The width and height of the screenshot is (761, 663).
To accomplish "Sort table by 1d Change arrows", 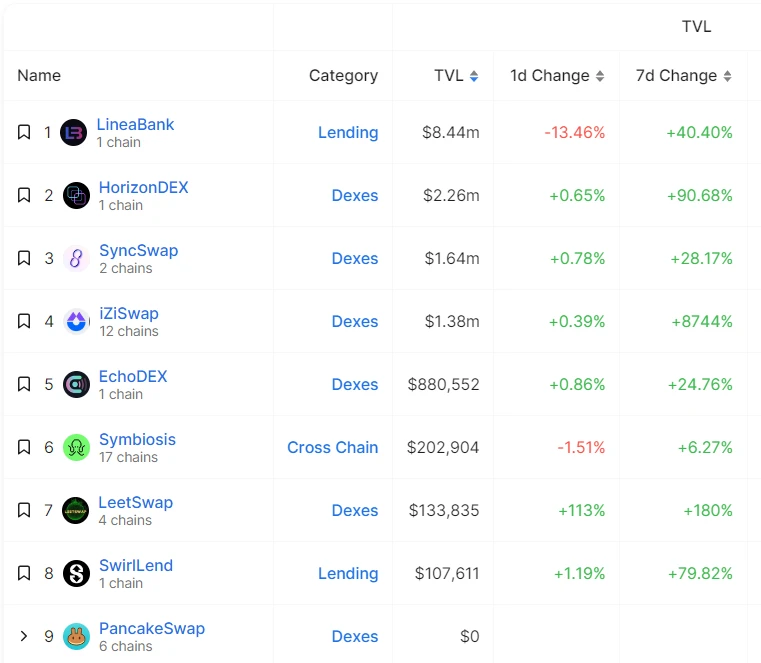I will coord(600,76).
